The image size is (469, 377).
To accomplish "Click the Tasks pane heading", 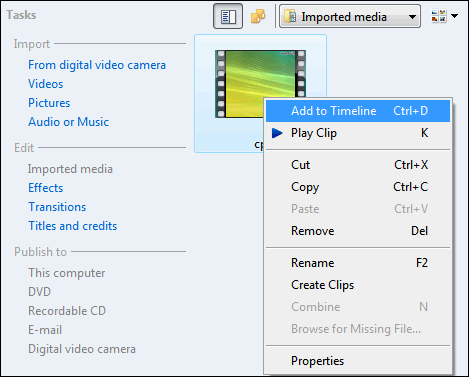I will pos(21,15).
